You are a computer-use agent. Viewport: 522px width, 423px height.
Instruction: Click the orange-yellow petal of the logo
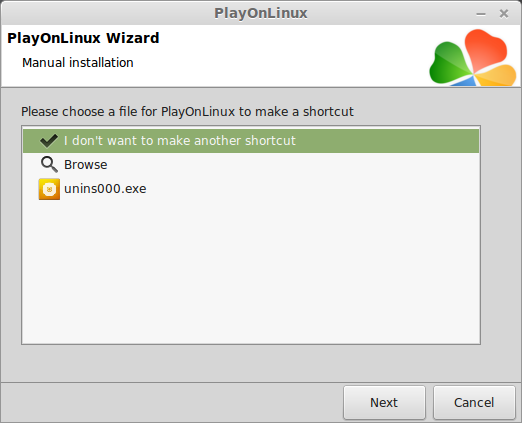pos(497,75)
